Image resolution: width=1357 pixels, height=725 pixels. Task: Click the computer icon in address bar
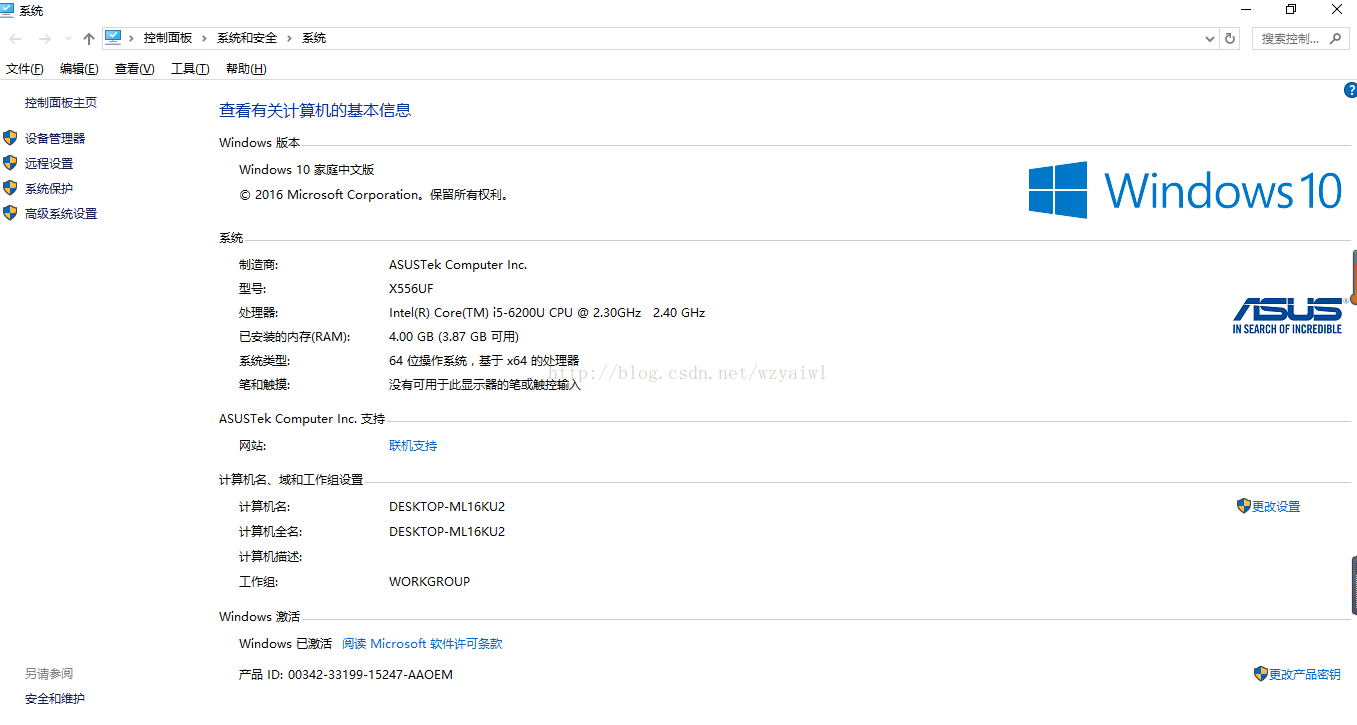tap(113, 38)
